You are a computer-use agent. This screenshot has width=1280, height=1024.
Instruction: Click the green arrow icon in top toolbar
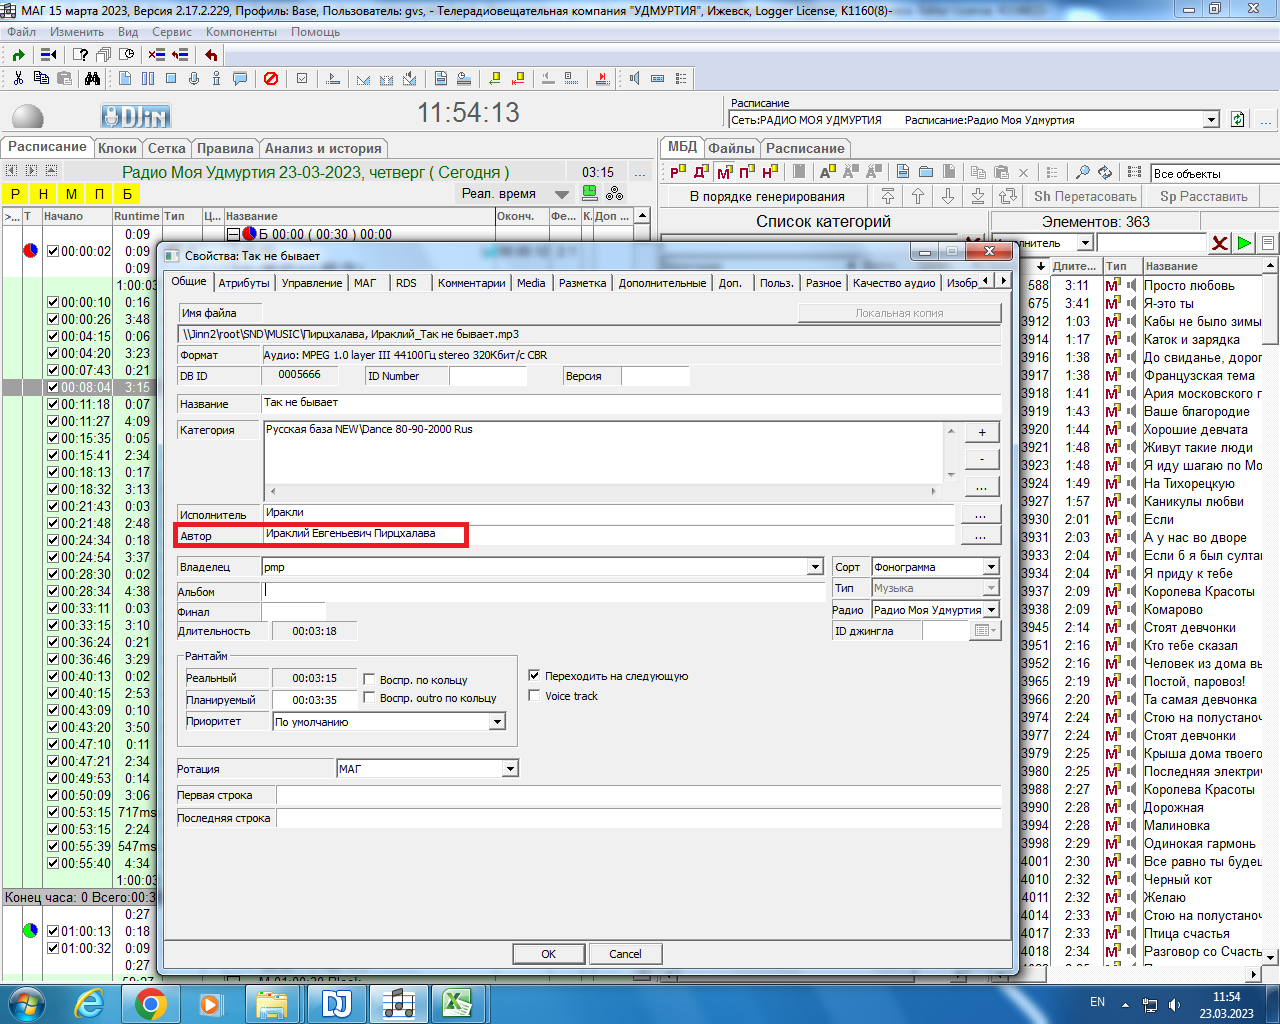click(18, 55)
